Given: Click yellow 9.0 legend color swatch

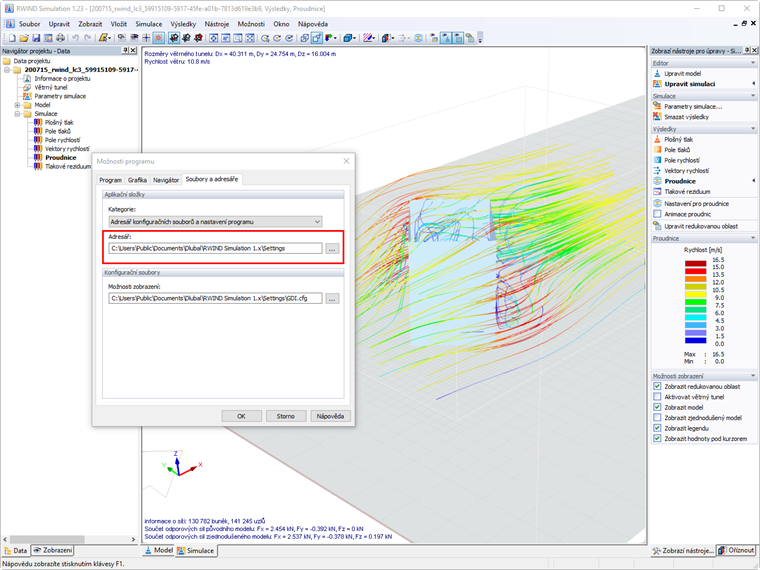Looking at the screenshot, I should 695,294.
